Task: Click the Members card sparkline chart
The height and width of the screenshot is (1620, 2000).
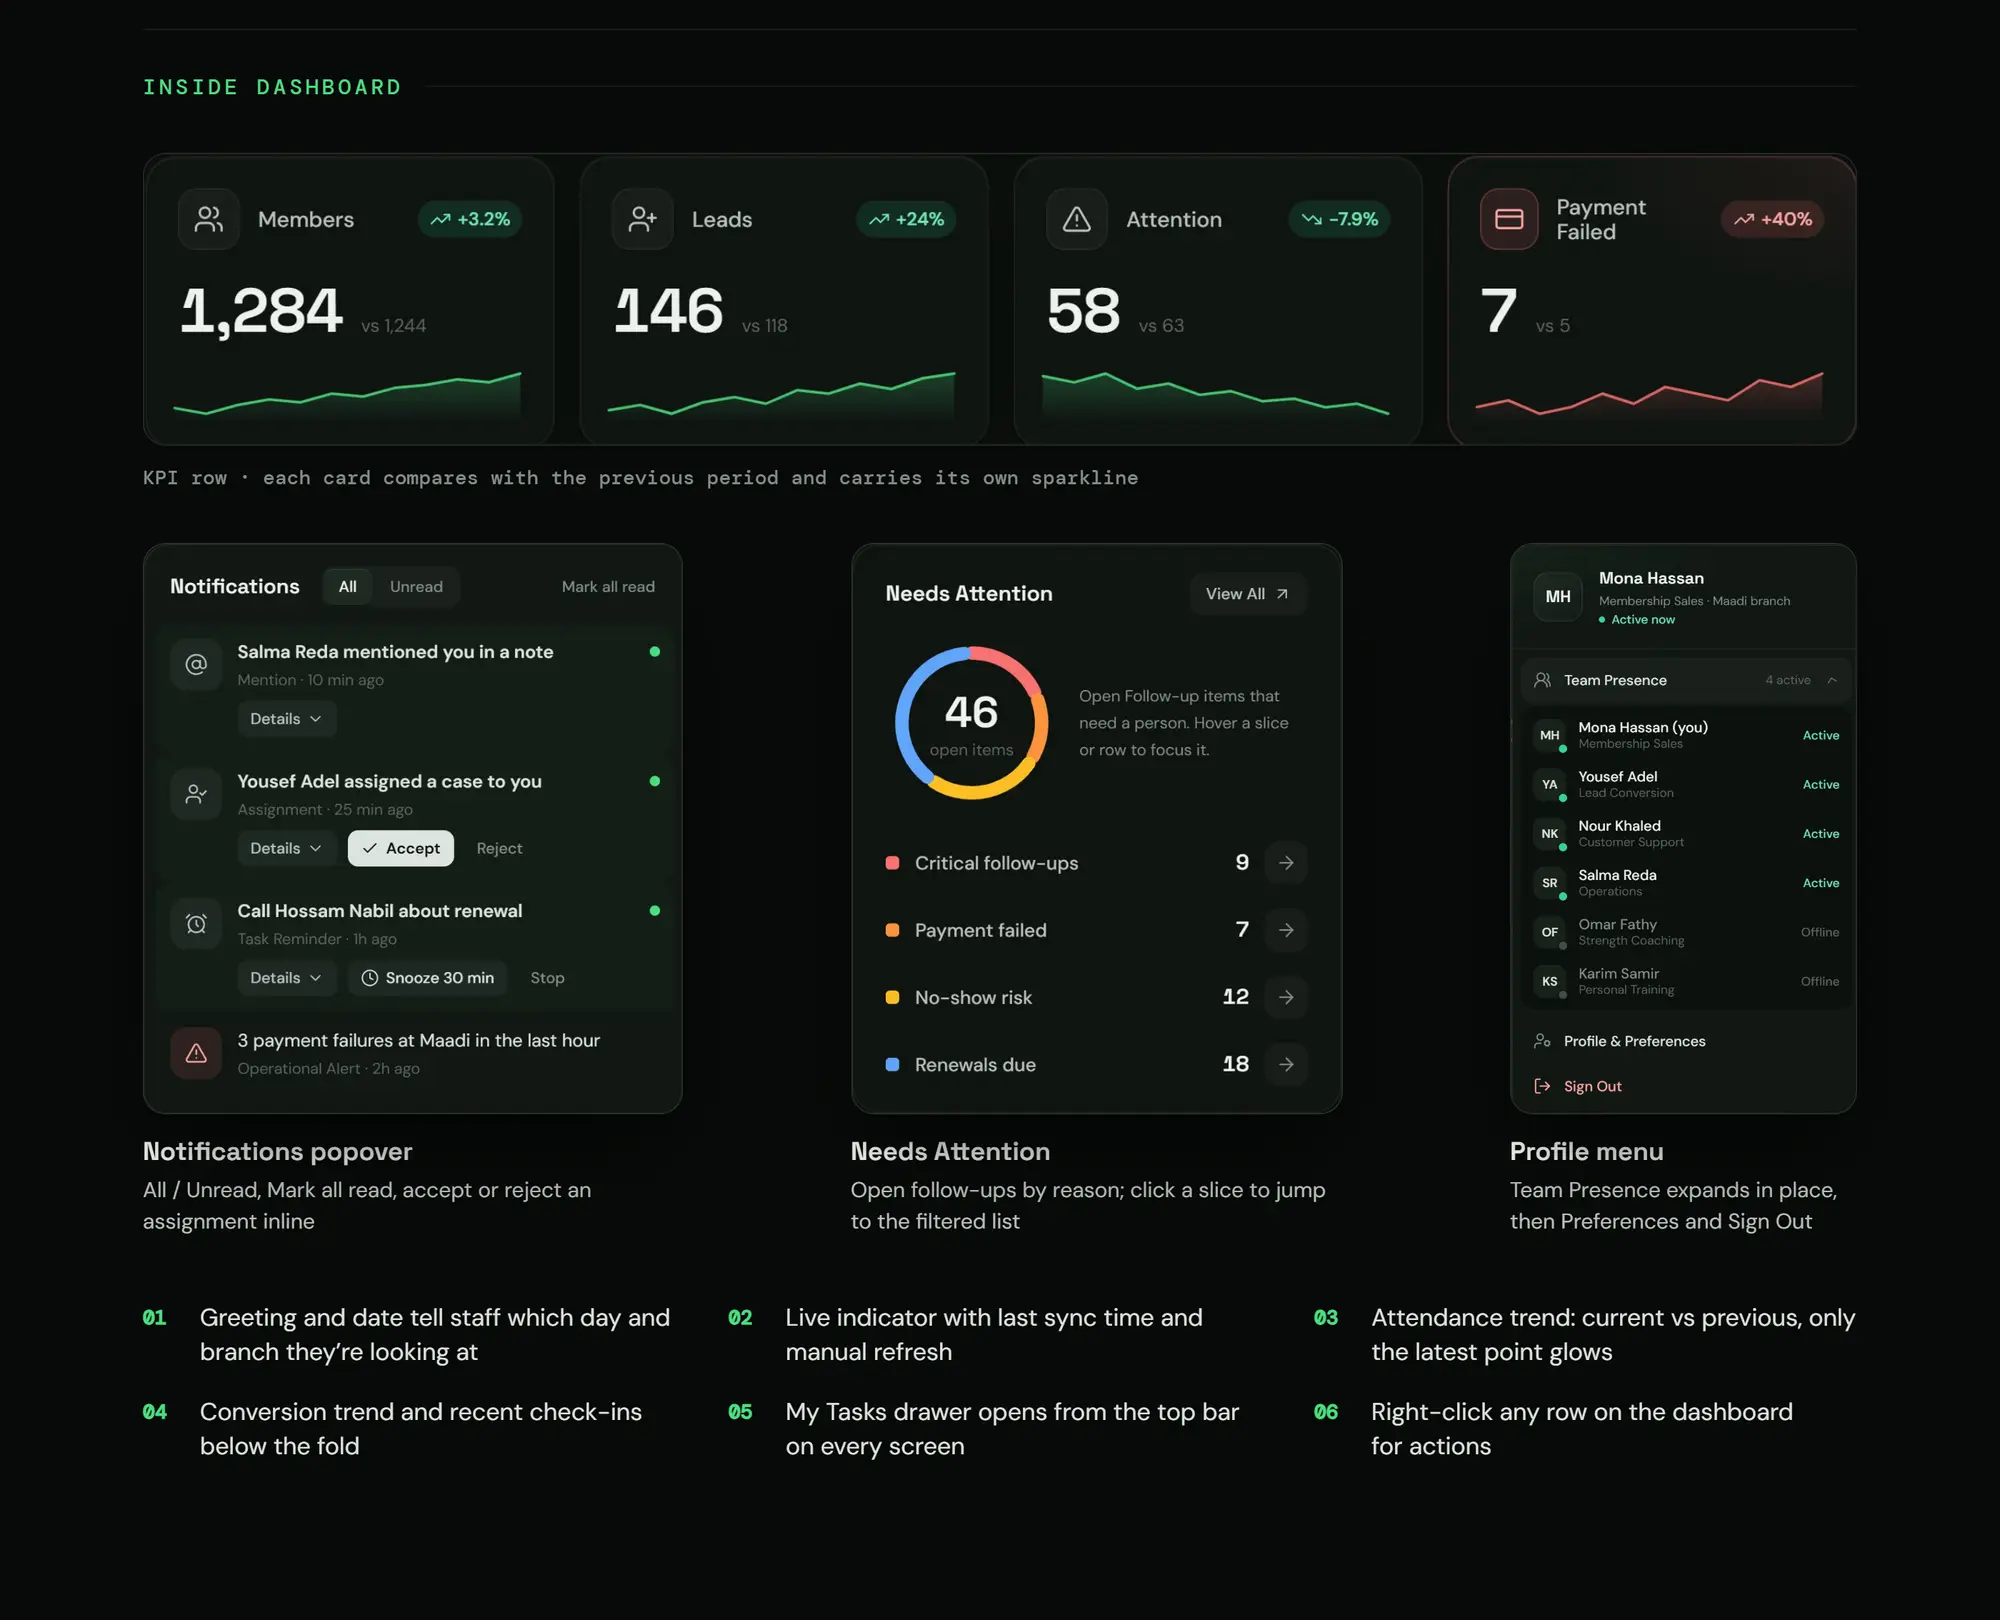Action: click(347, 394)
